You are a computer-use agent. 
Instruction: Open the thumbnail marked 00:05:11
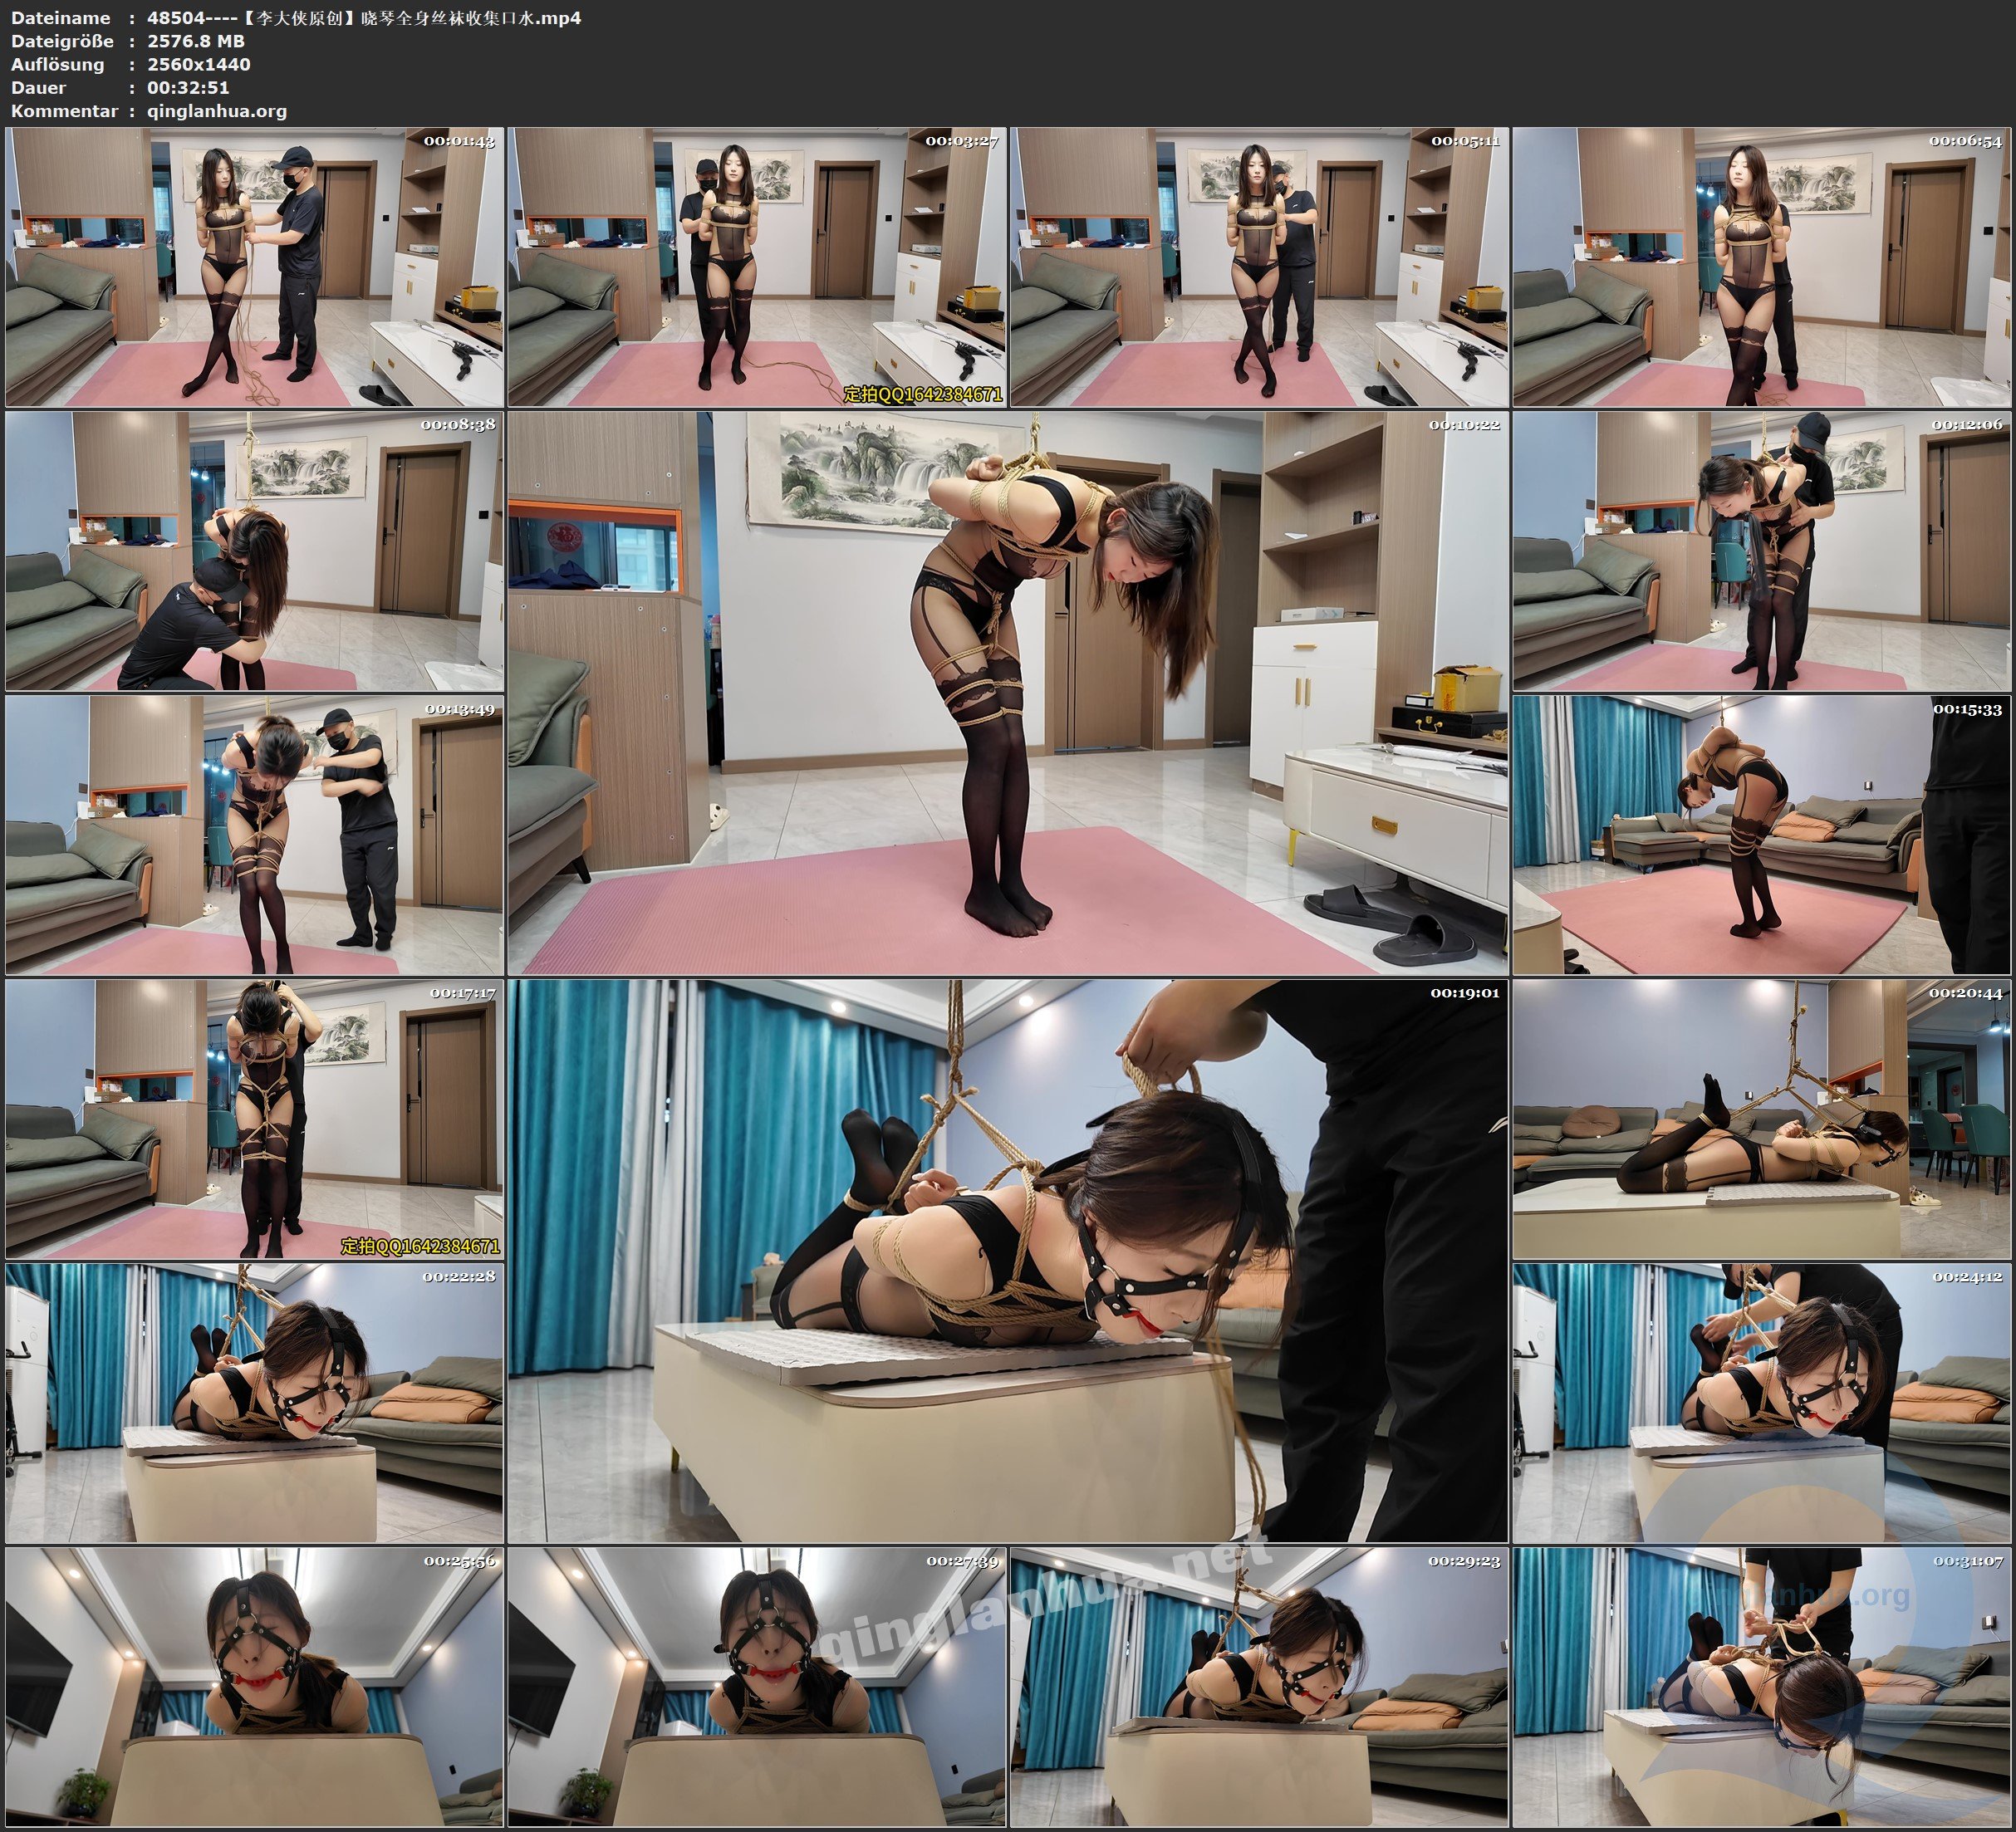tap(1259, 267)
